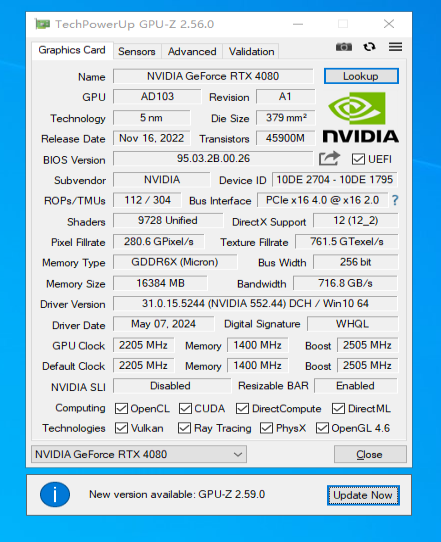The height and width of the screenshot is (542, 441).
Task: Click the Bus Interface question mark icon
Action: [x=395, y=200]
